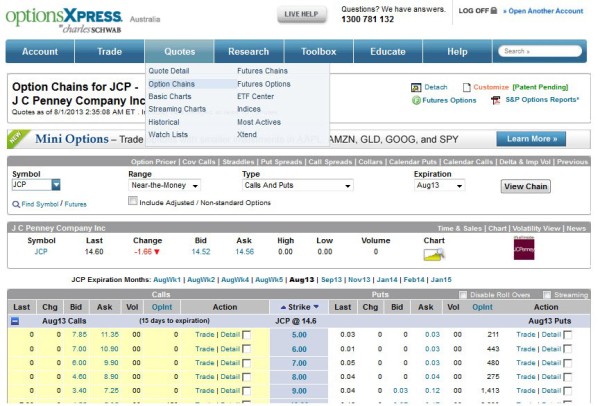Click the Futures link beside Find Symbol

coord(75,204)
